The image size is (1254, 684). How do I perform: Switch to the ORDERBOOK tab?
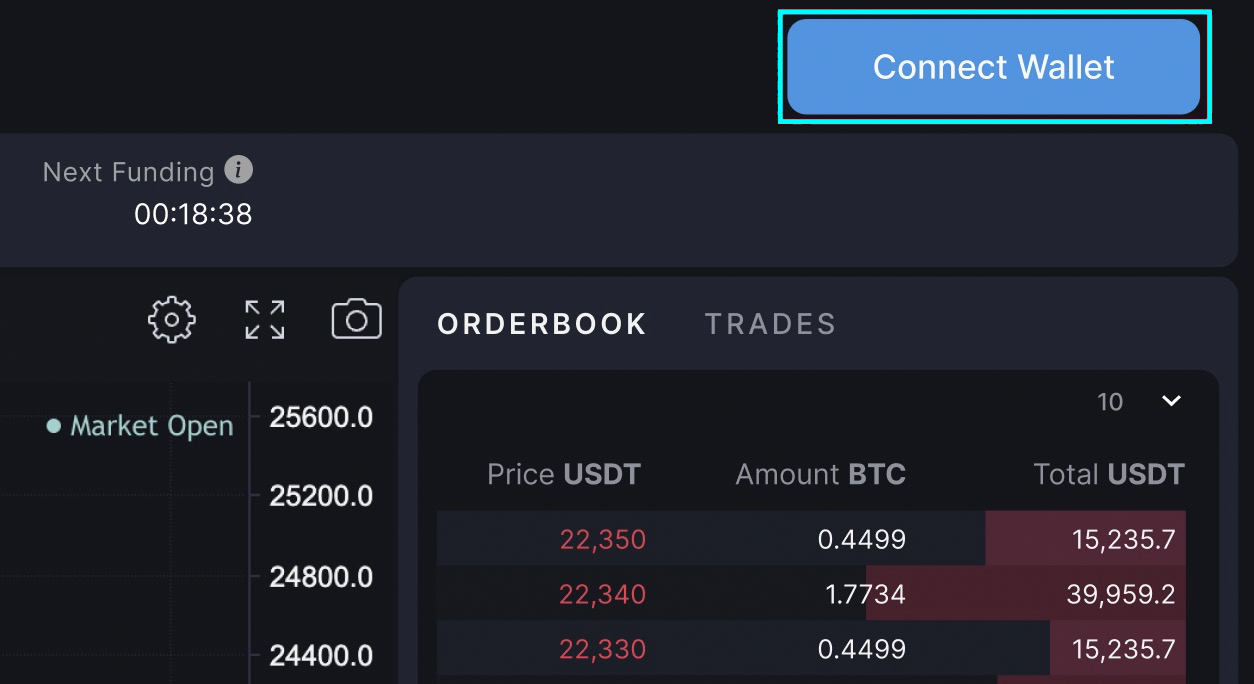click(542, 324)
